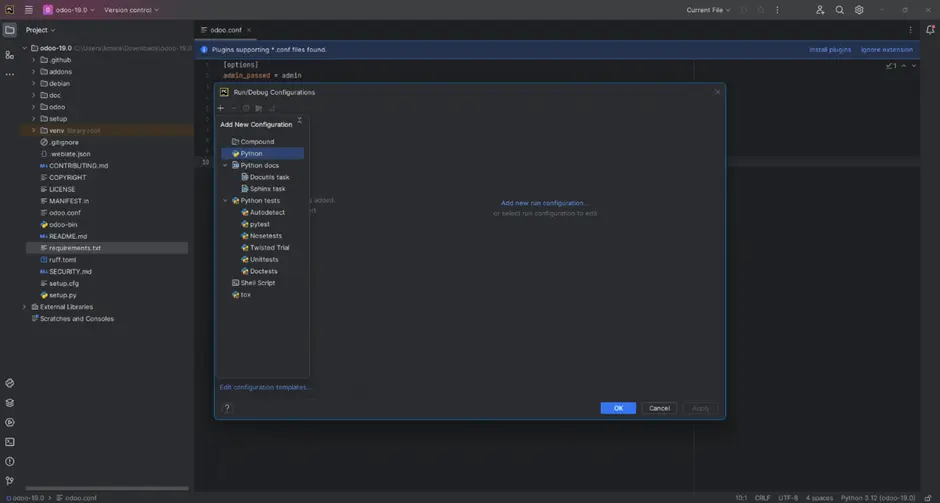Click Edit configuration templates link
940x503 pixels.
click(x=266, y=387)
